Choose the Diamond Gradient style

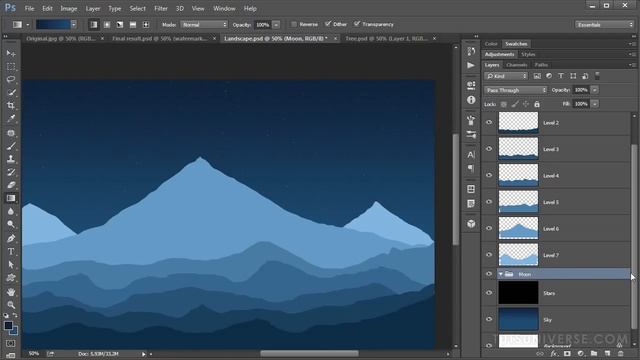(x=146, y=24)
